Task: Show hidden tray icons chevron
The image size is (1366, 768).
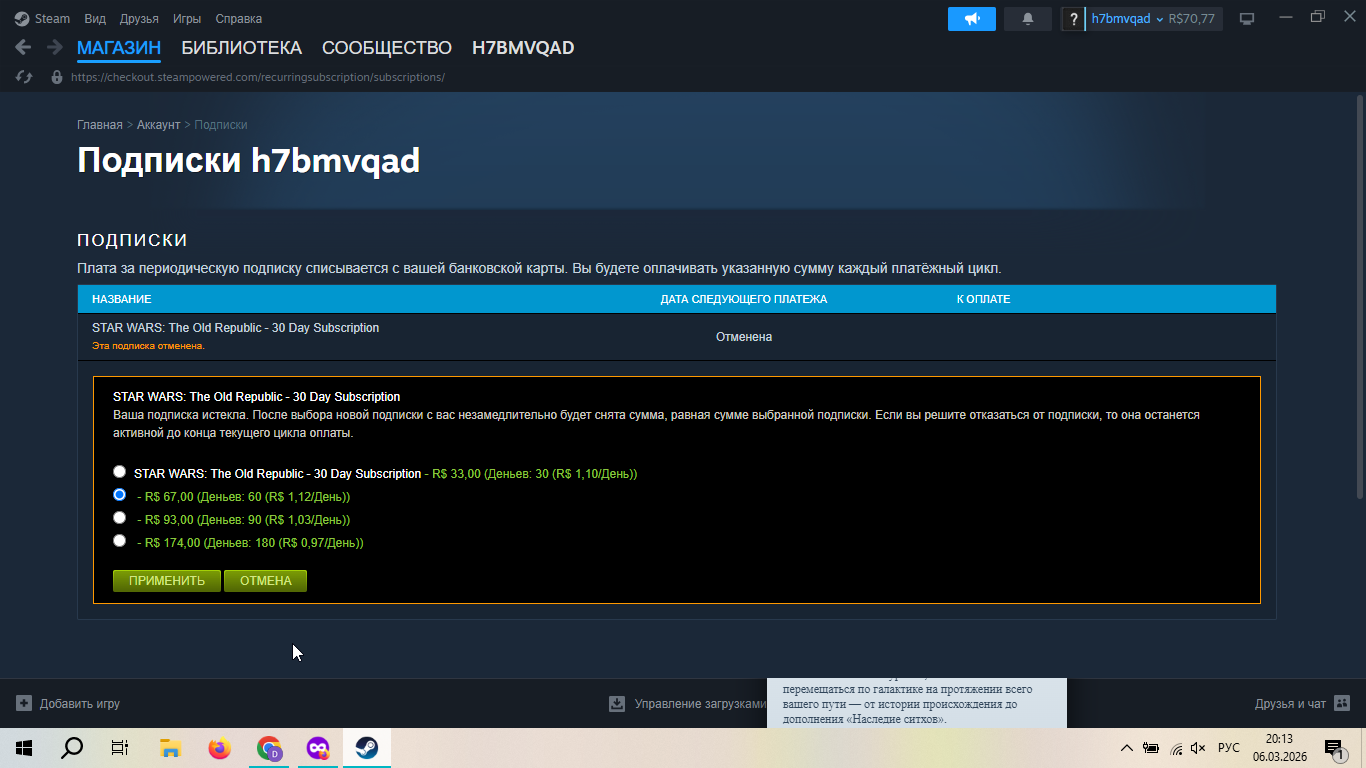Action: 1127,748
